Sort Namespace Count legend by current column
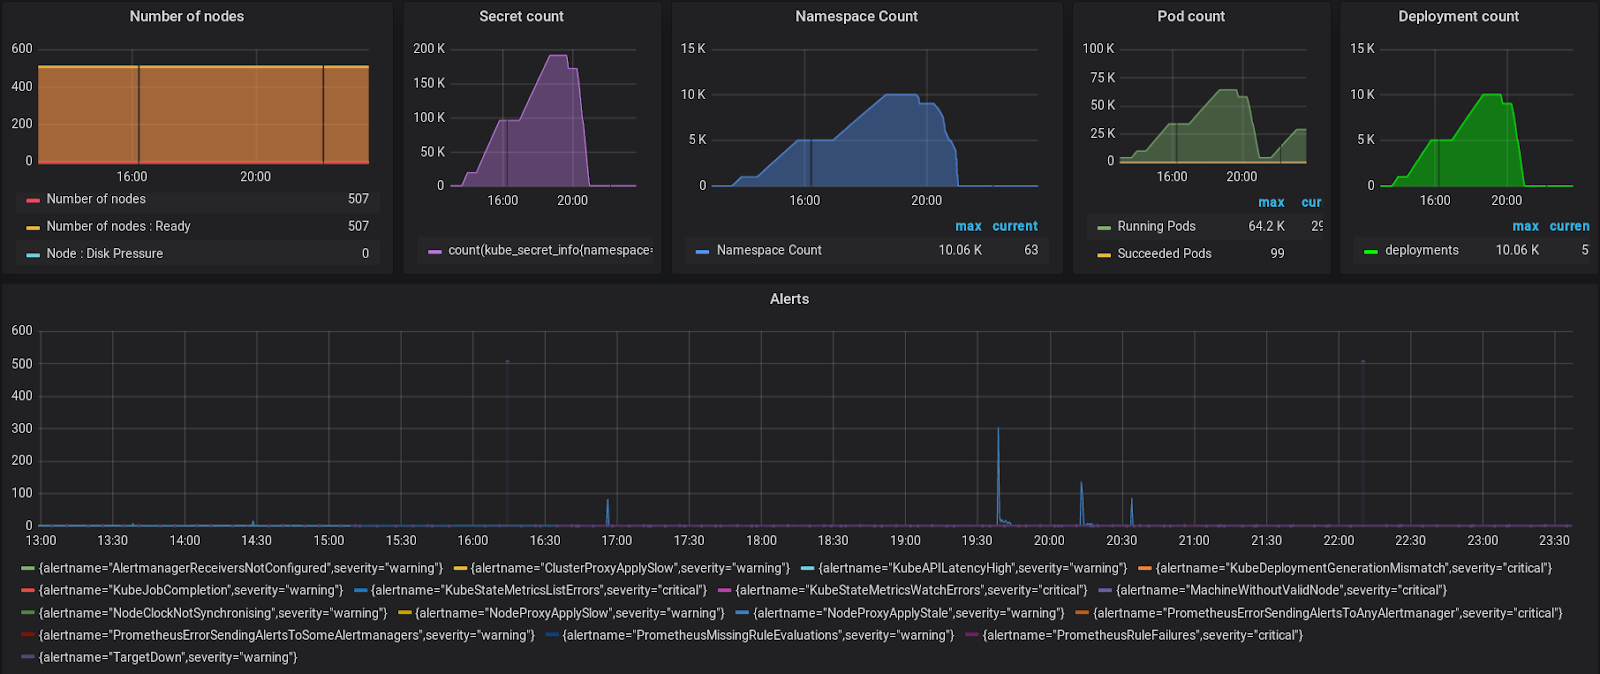 click(x=1015, y=226)
